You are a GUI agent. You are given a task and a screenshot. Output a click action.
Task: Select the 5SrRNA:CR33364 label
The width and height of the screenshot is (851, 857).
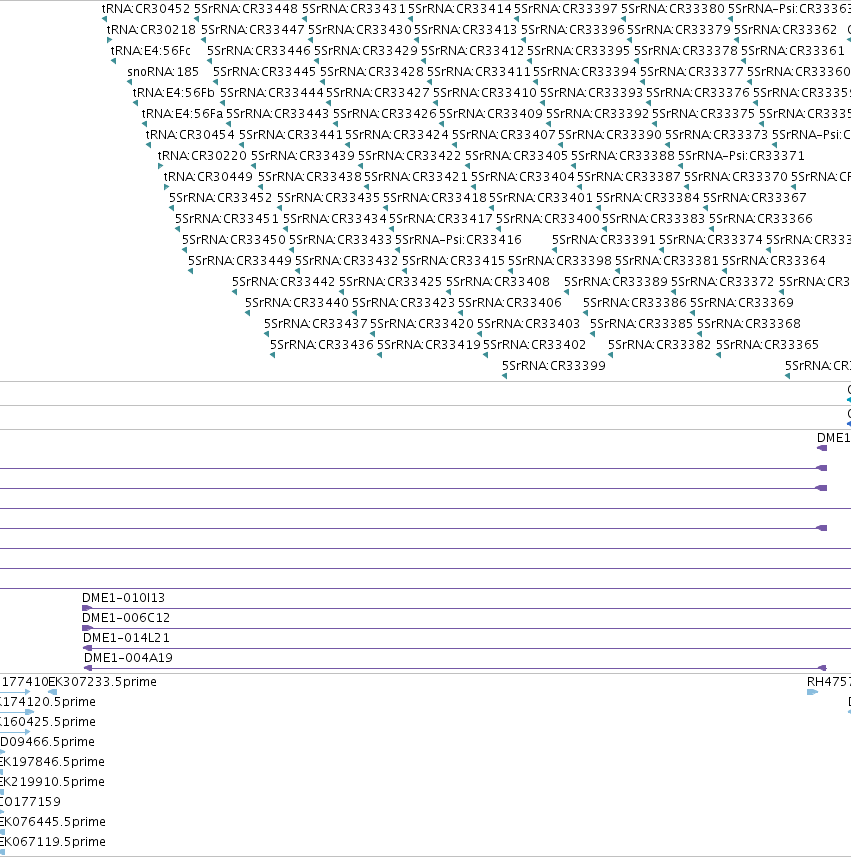(774, 261)
